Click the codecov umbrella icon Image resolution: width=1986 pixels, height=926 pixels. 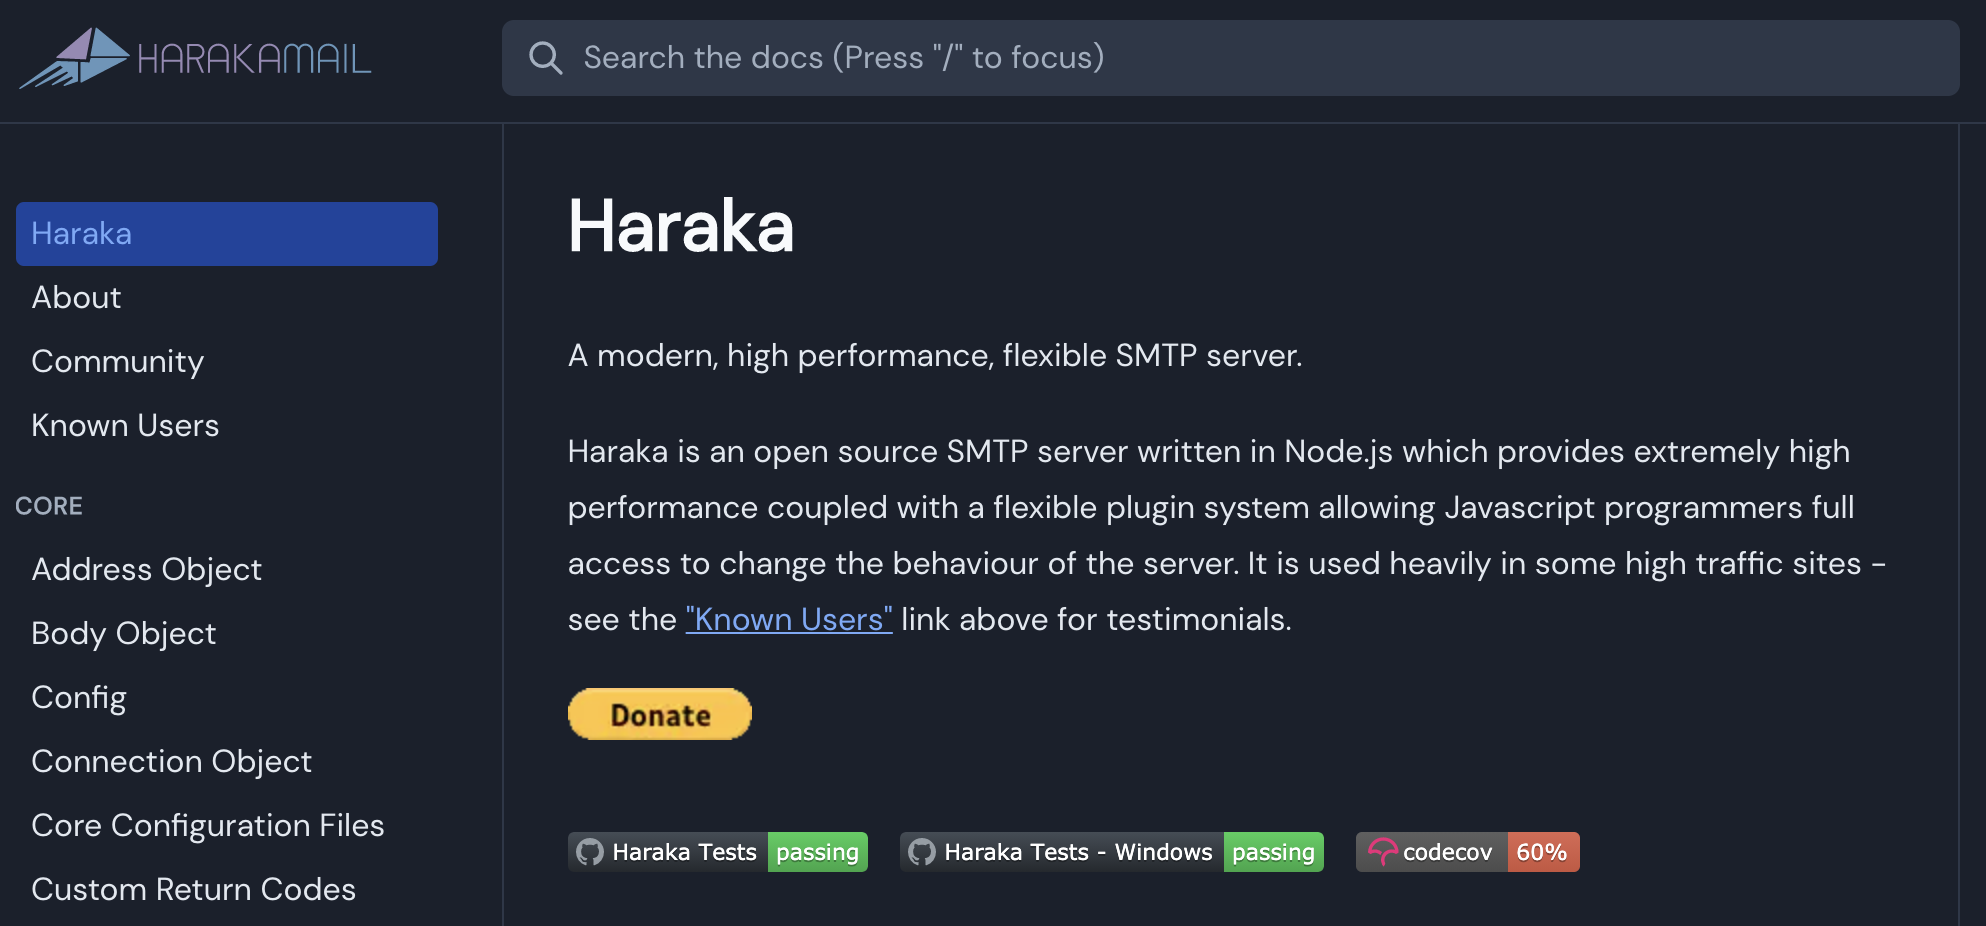tap(1383, 852)
